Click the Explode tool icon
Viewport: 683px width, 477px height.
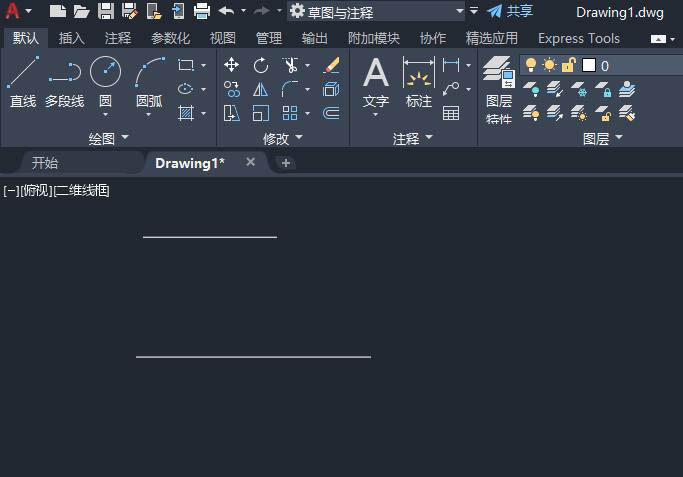[331, 89]
